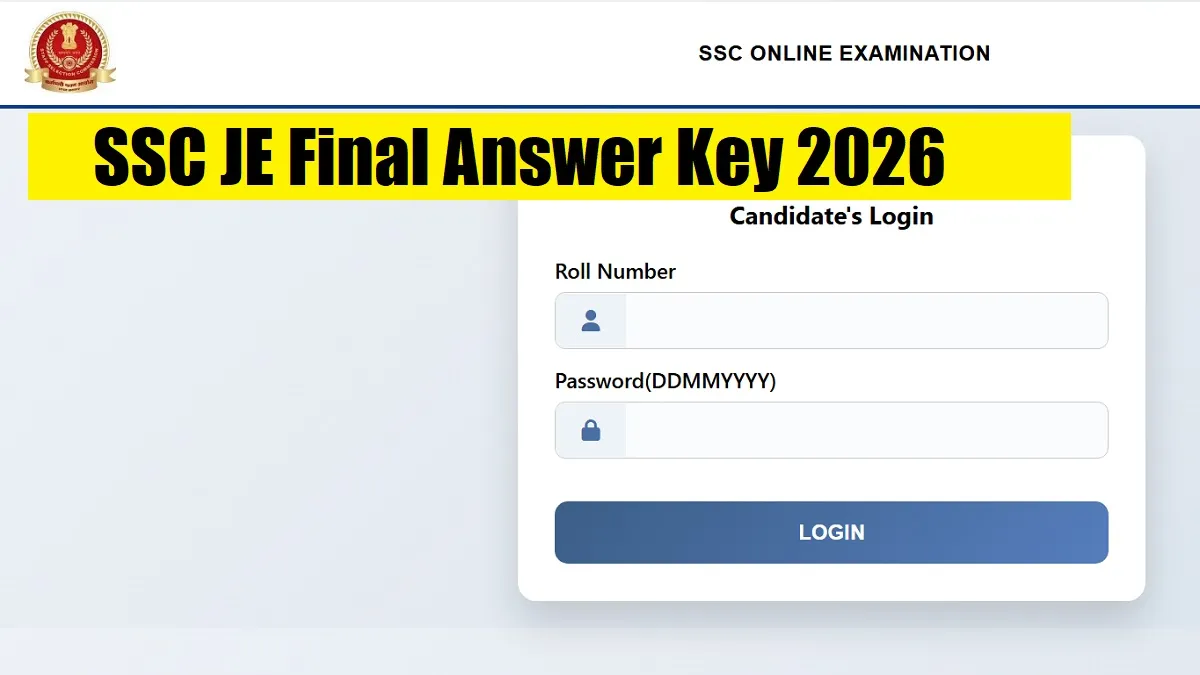The height and width of the screenshot is (675, 1200).
Task: Click the padlock icon in Password field
Action: pos(591,431)
